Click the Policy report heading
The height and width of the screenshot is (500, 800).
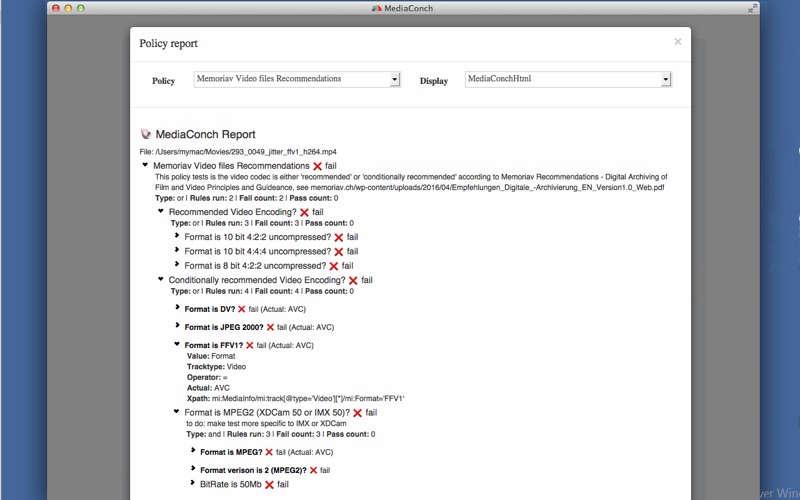168,43
